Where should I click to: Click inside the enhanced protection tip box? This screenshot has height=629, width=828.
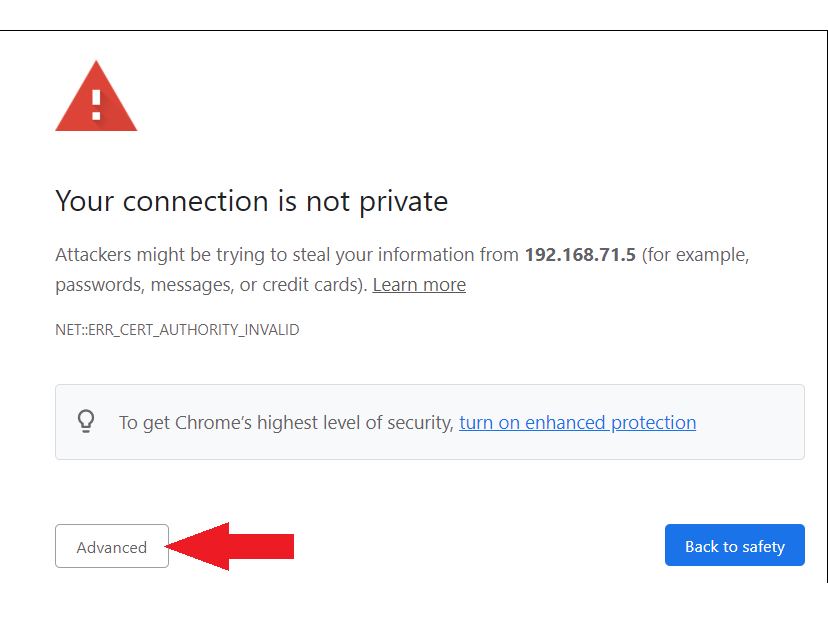coord(430,422)
